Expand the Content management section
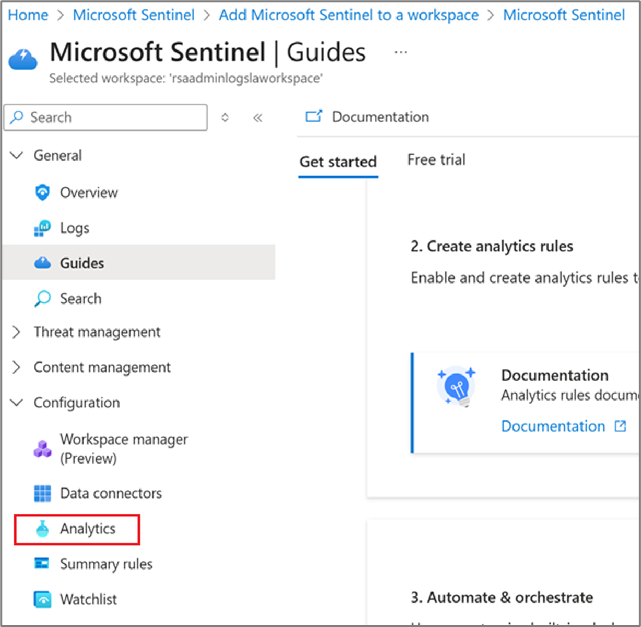 point(16,367)
